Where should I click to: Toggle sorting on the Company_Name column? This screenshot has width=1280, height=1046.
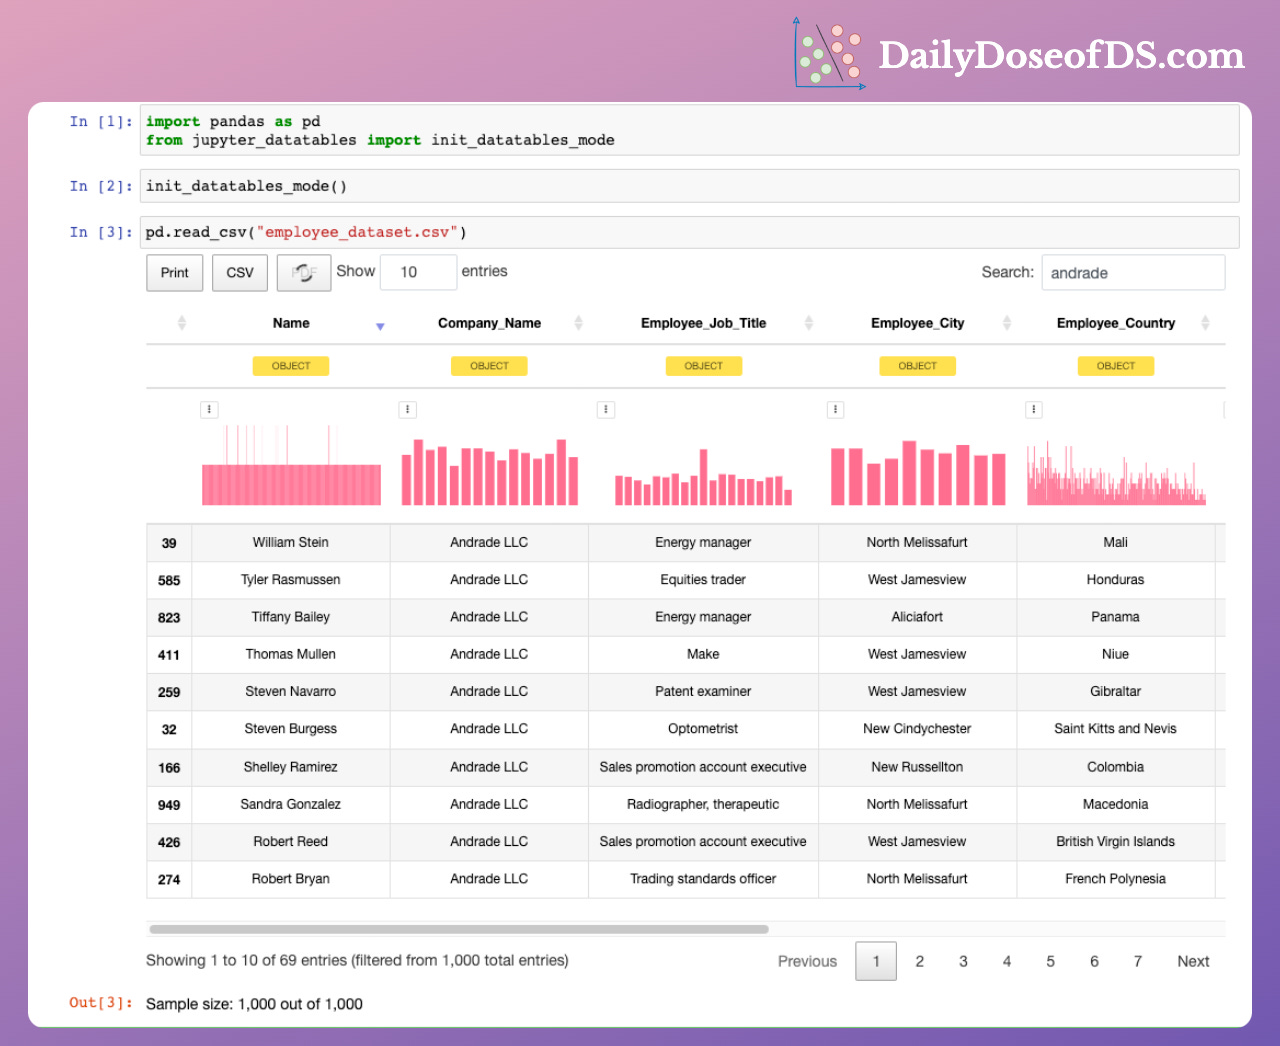point(578,322)
